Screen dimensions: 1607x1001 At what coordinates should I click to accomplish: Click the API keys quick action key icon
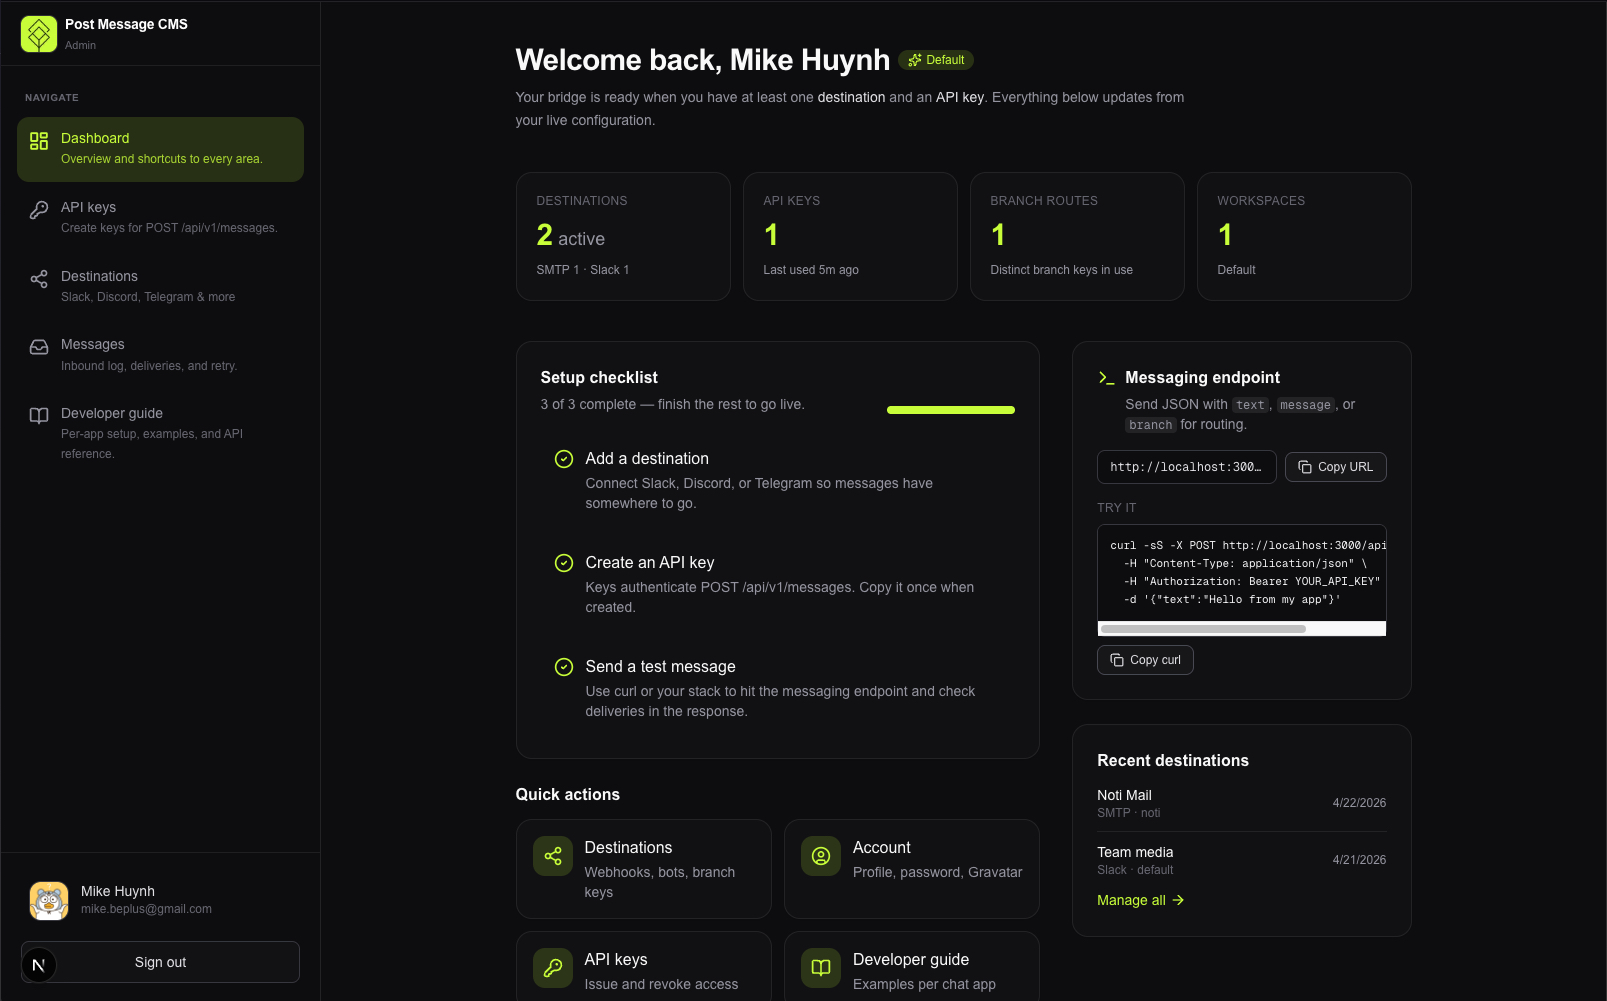pos(553,968)
